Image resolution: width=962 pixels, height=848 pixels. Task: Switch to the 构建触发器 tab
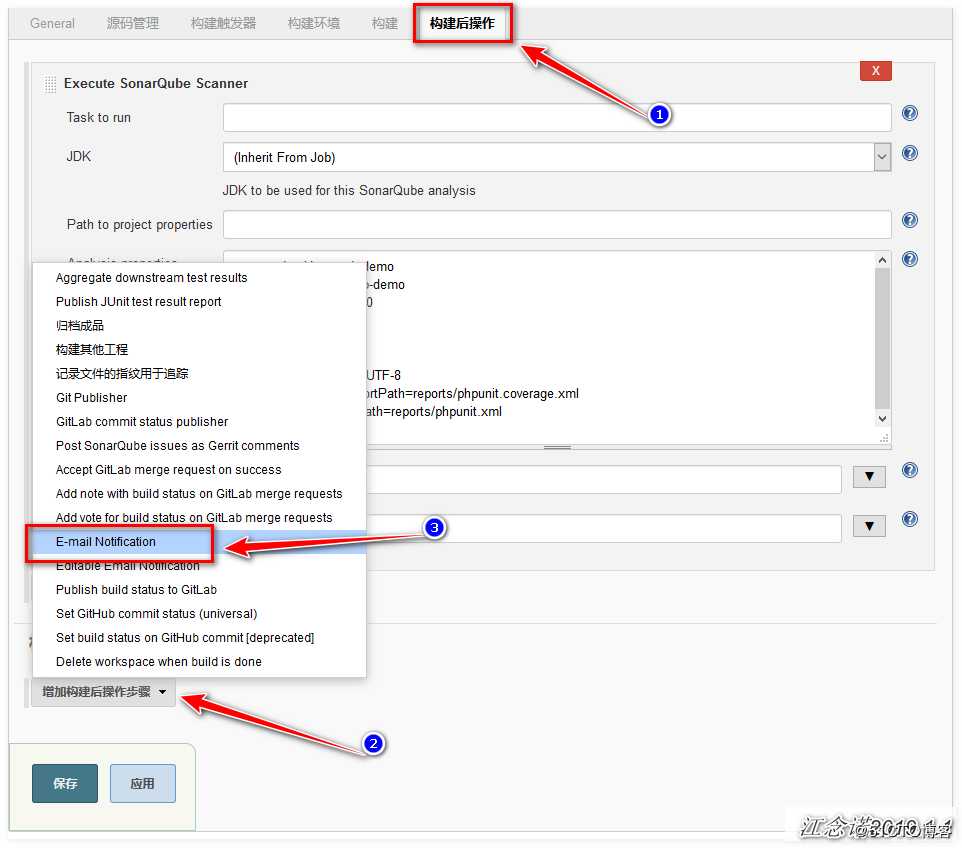pos(223,23)
